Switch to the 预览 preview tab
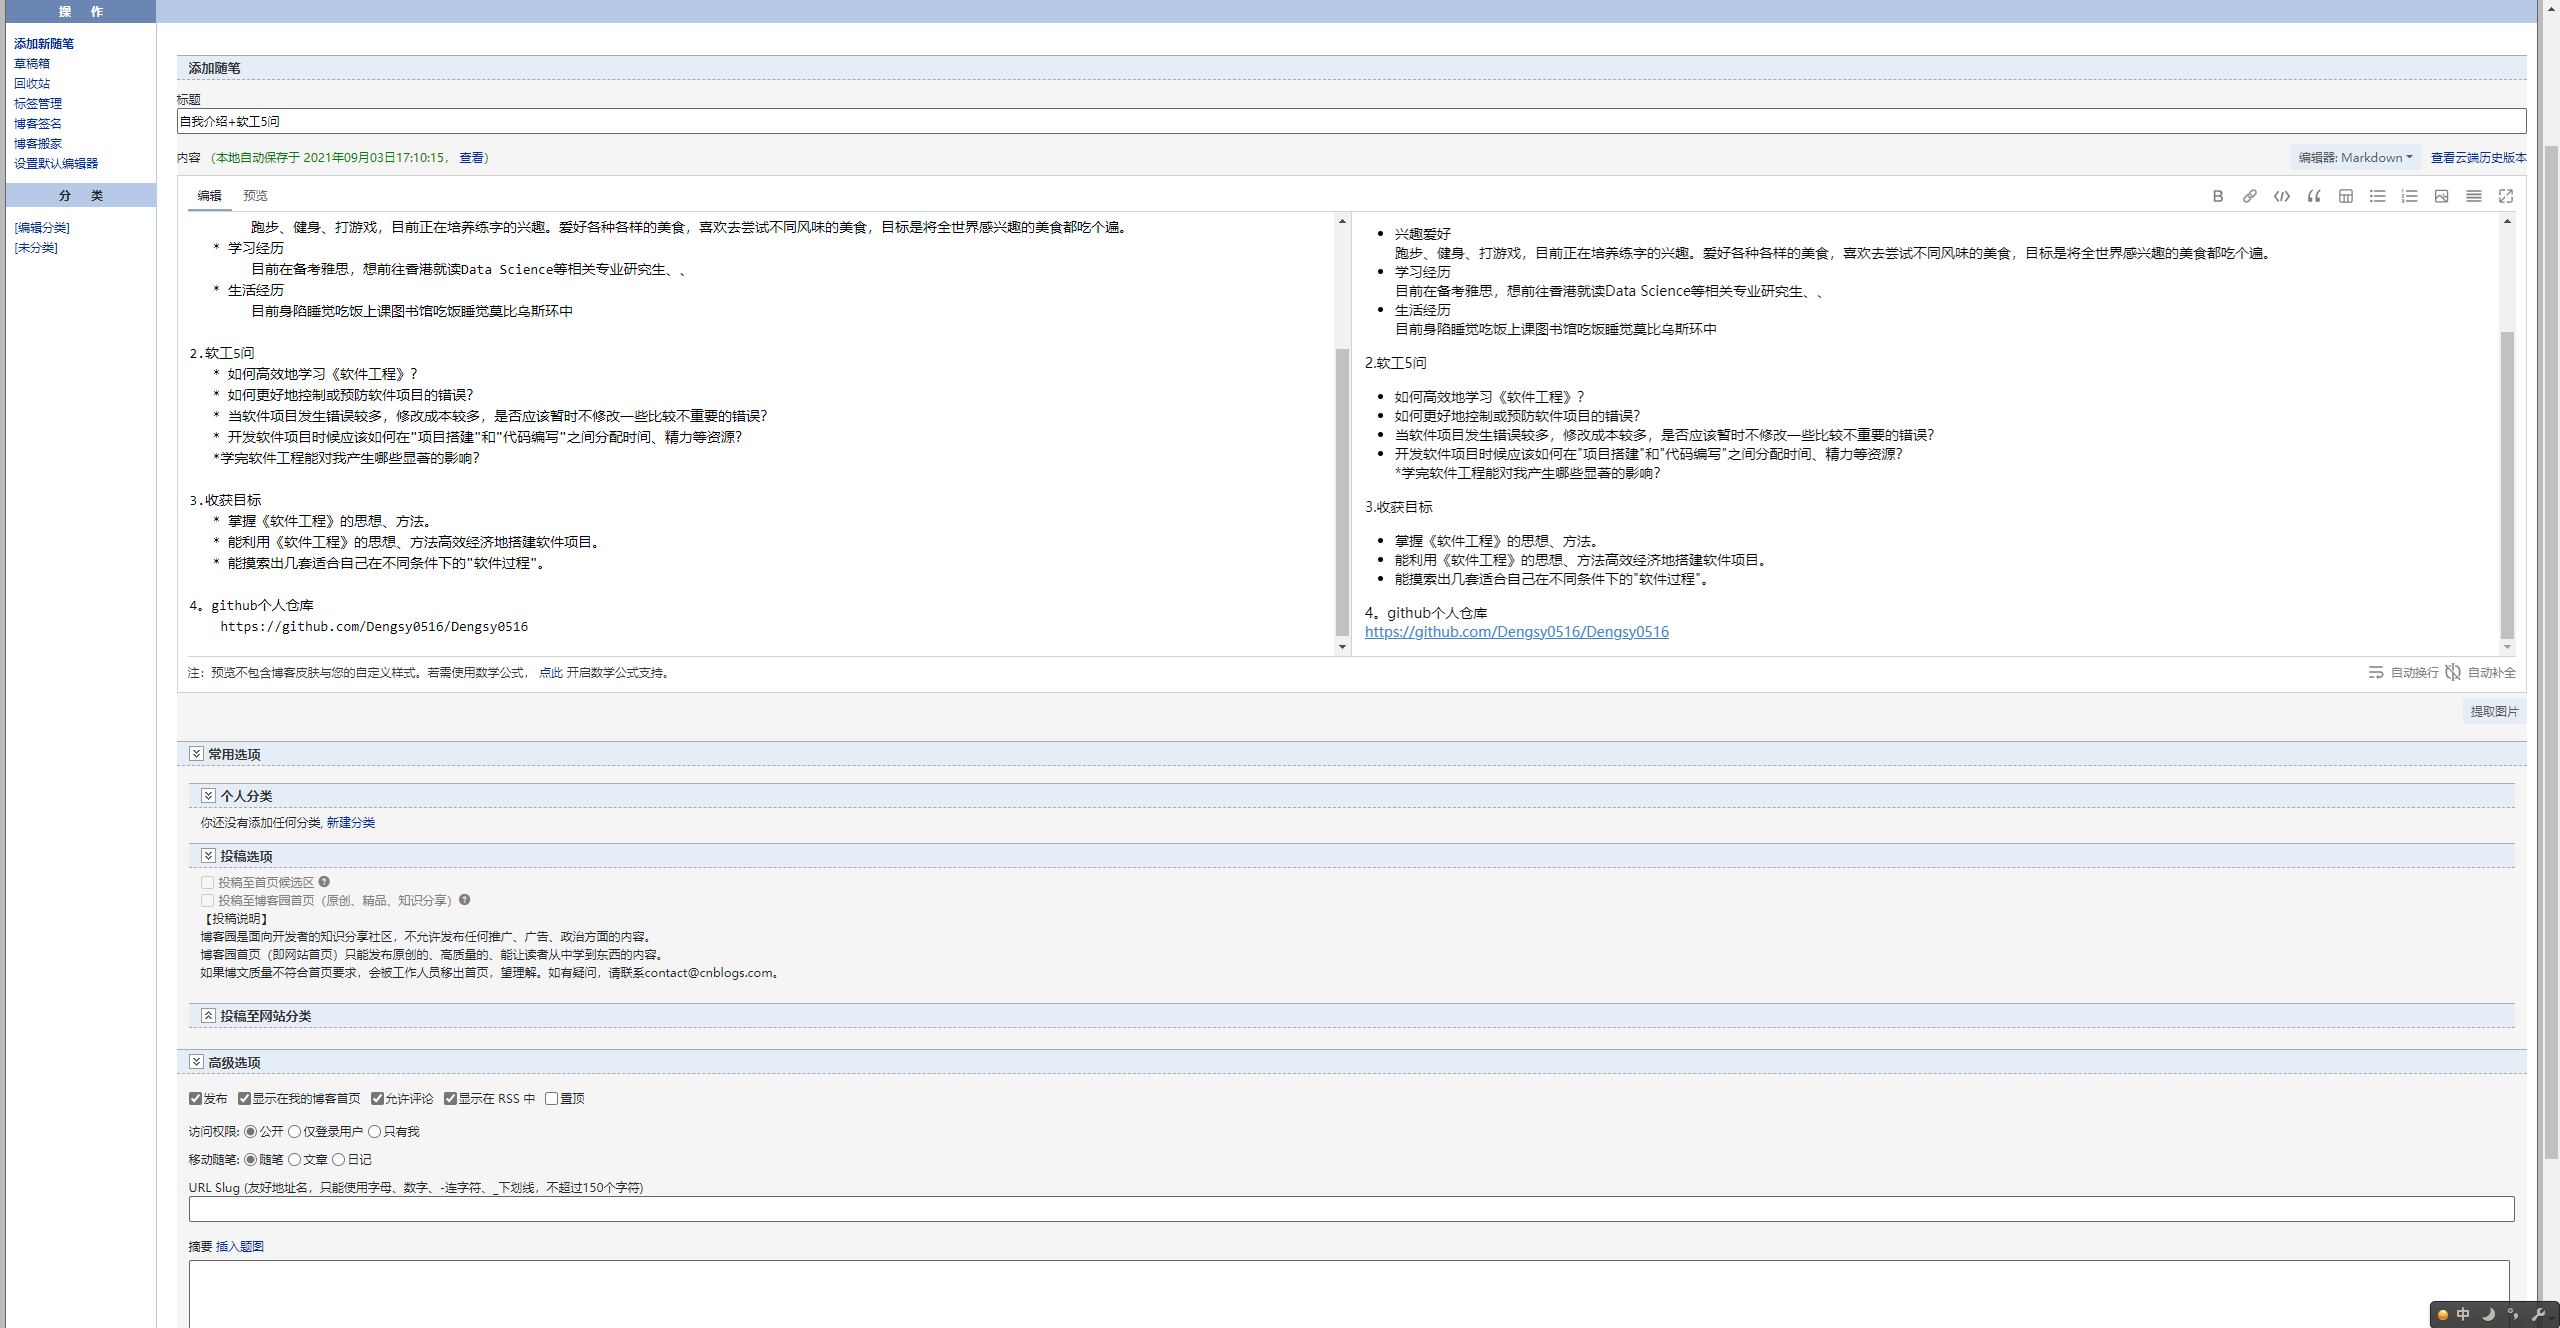Image resolution: width=2560 pixels, height=1328 pixels. point(255,196)
